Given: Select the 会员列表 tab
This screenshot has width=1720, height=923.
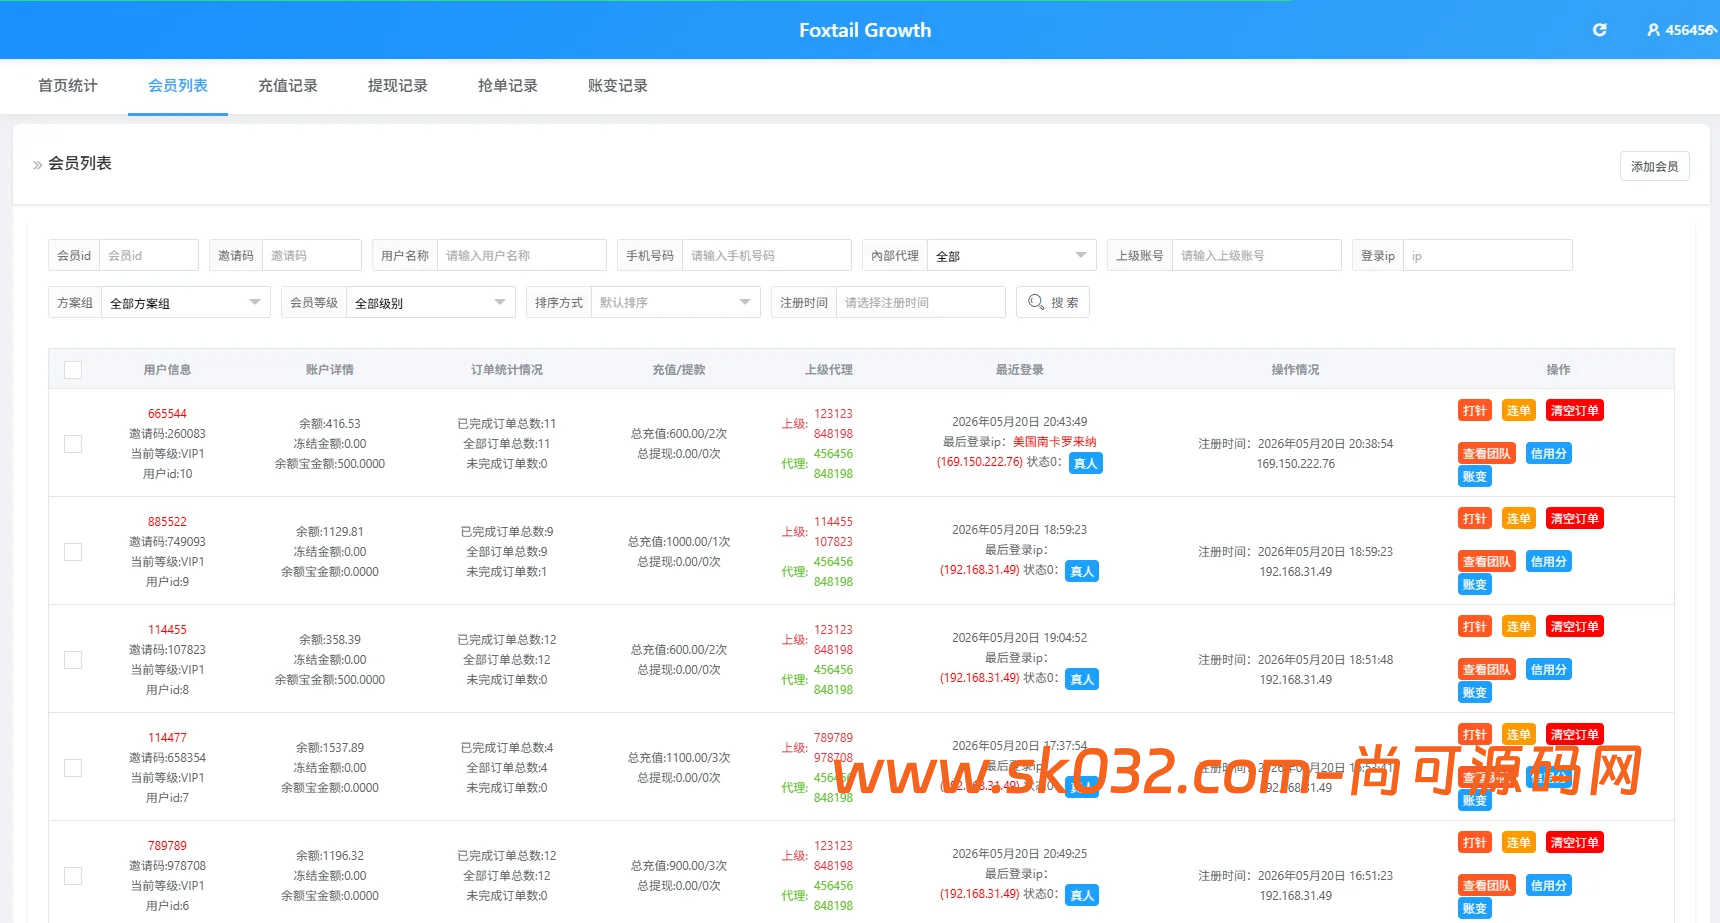Looking at the screenshot, I should [x=178, y=86].
